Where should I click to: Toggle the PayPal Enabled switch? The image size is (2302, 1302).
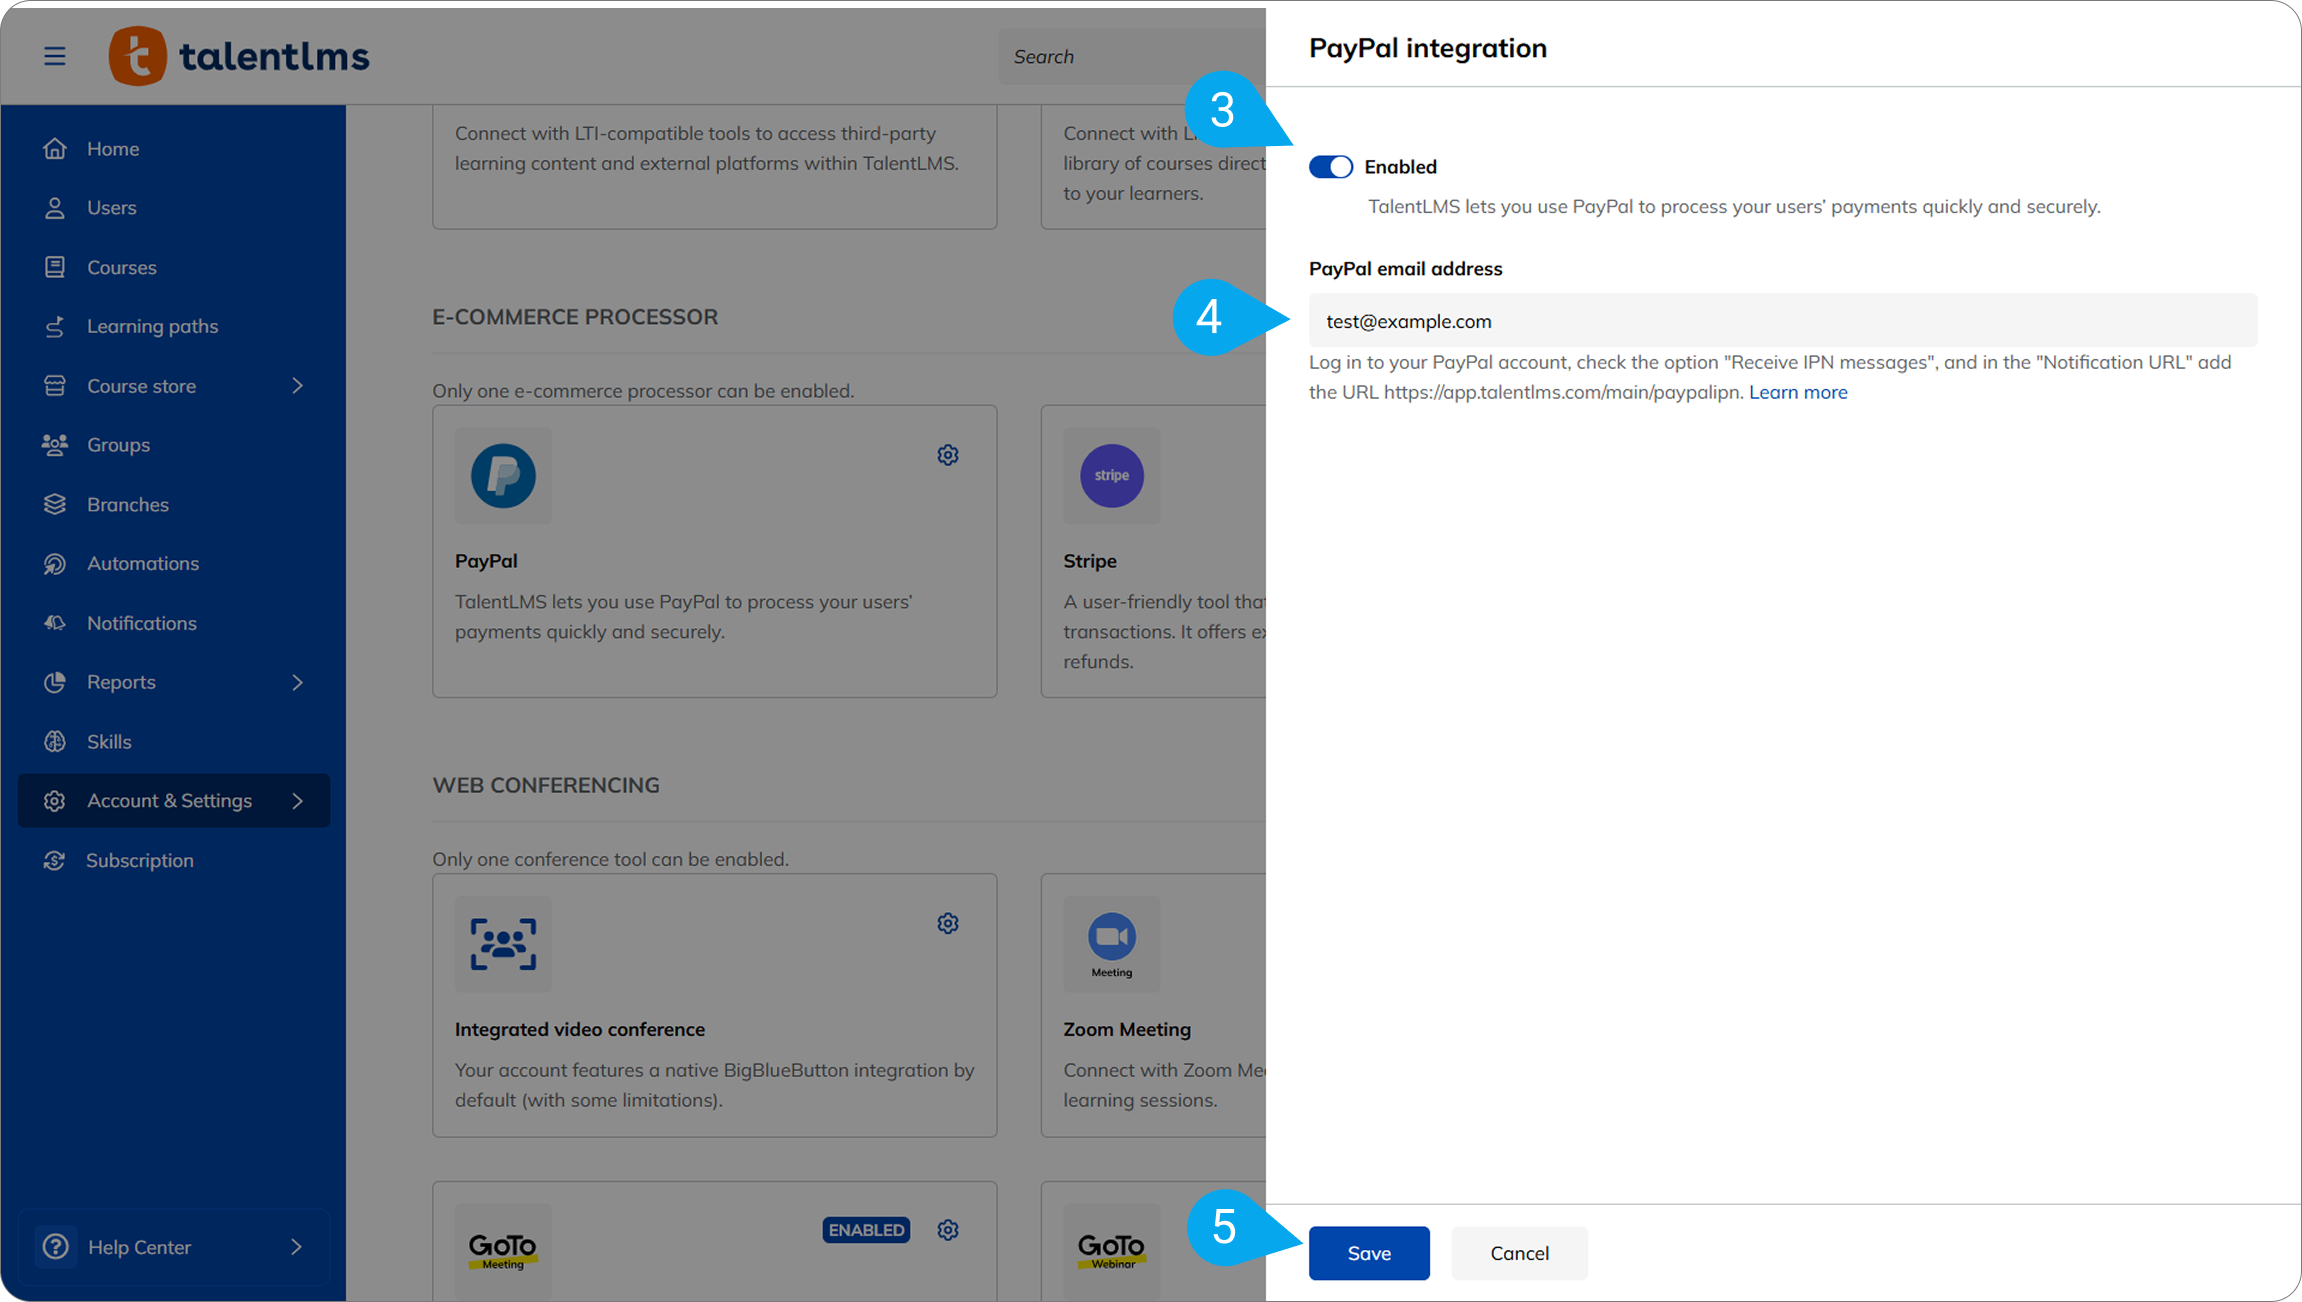pos(1331,167)
